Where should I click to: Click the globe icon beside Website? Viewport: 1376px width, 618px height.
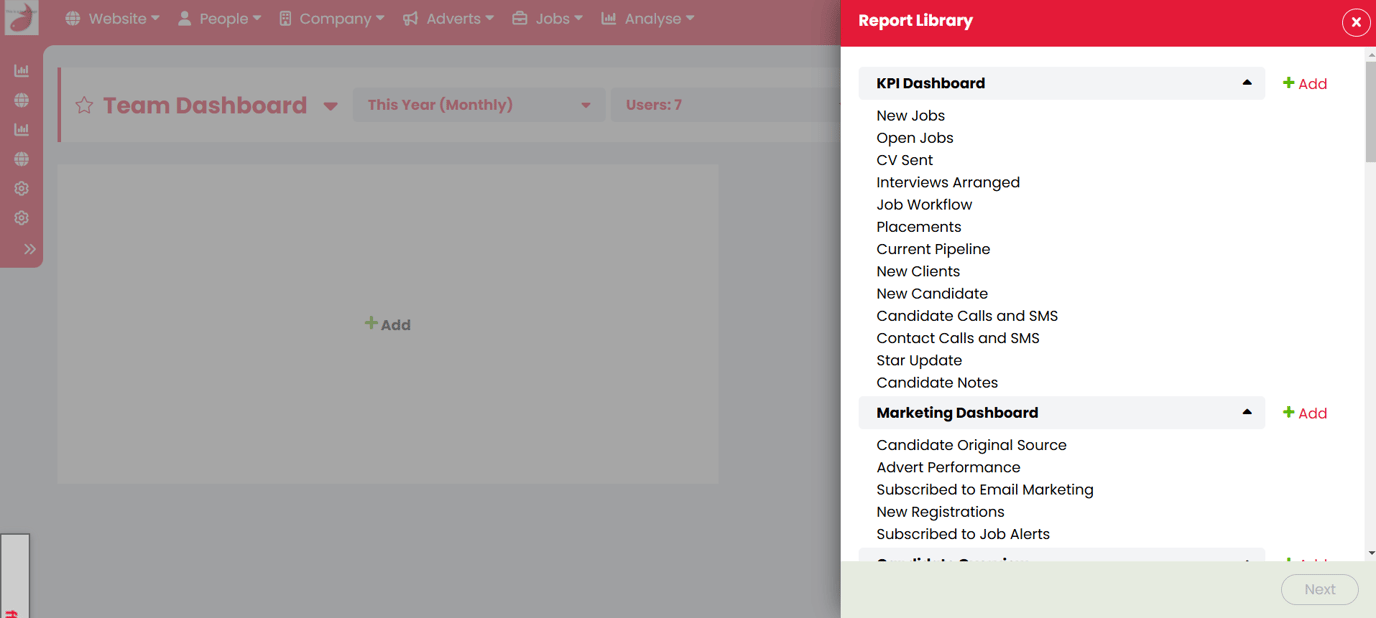[73, 19]
